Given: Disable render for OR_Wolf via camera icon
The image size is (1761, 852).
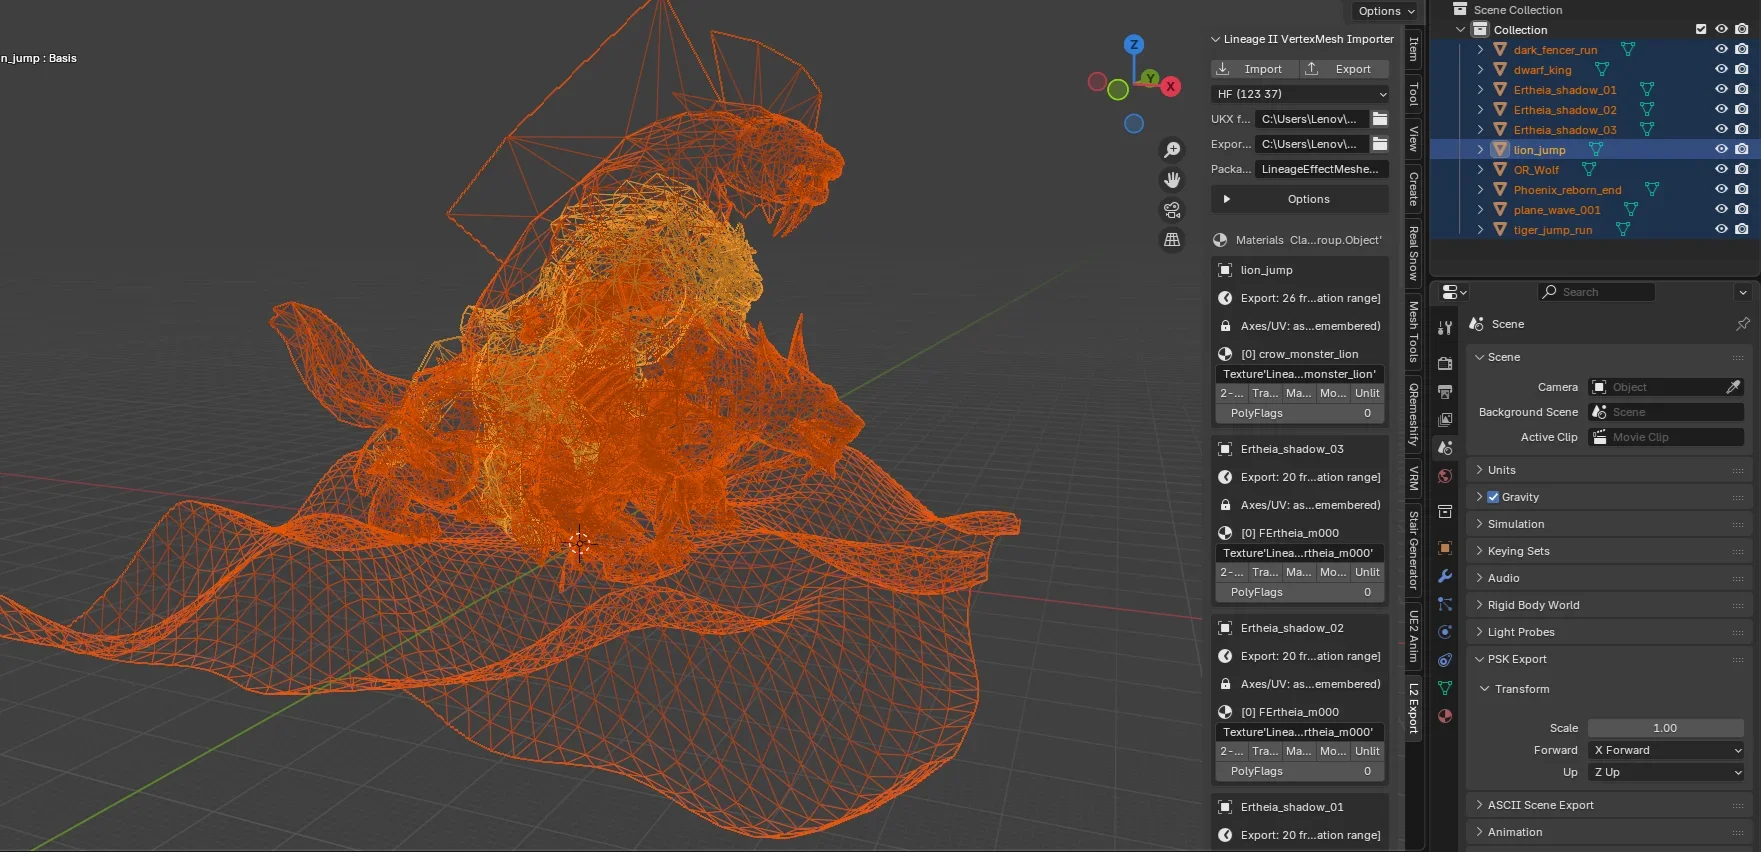Looking at the screenshot, I should coord(1742,170).
